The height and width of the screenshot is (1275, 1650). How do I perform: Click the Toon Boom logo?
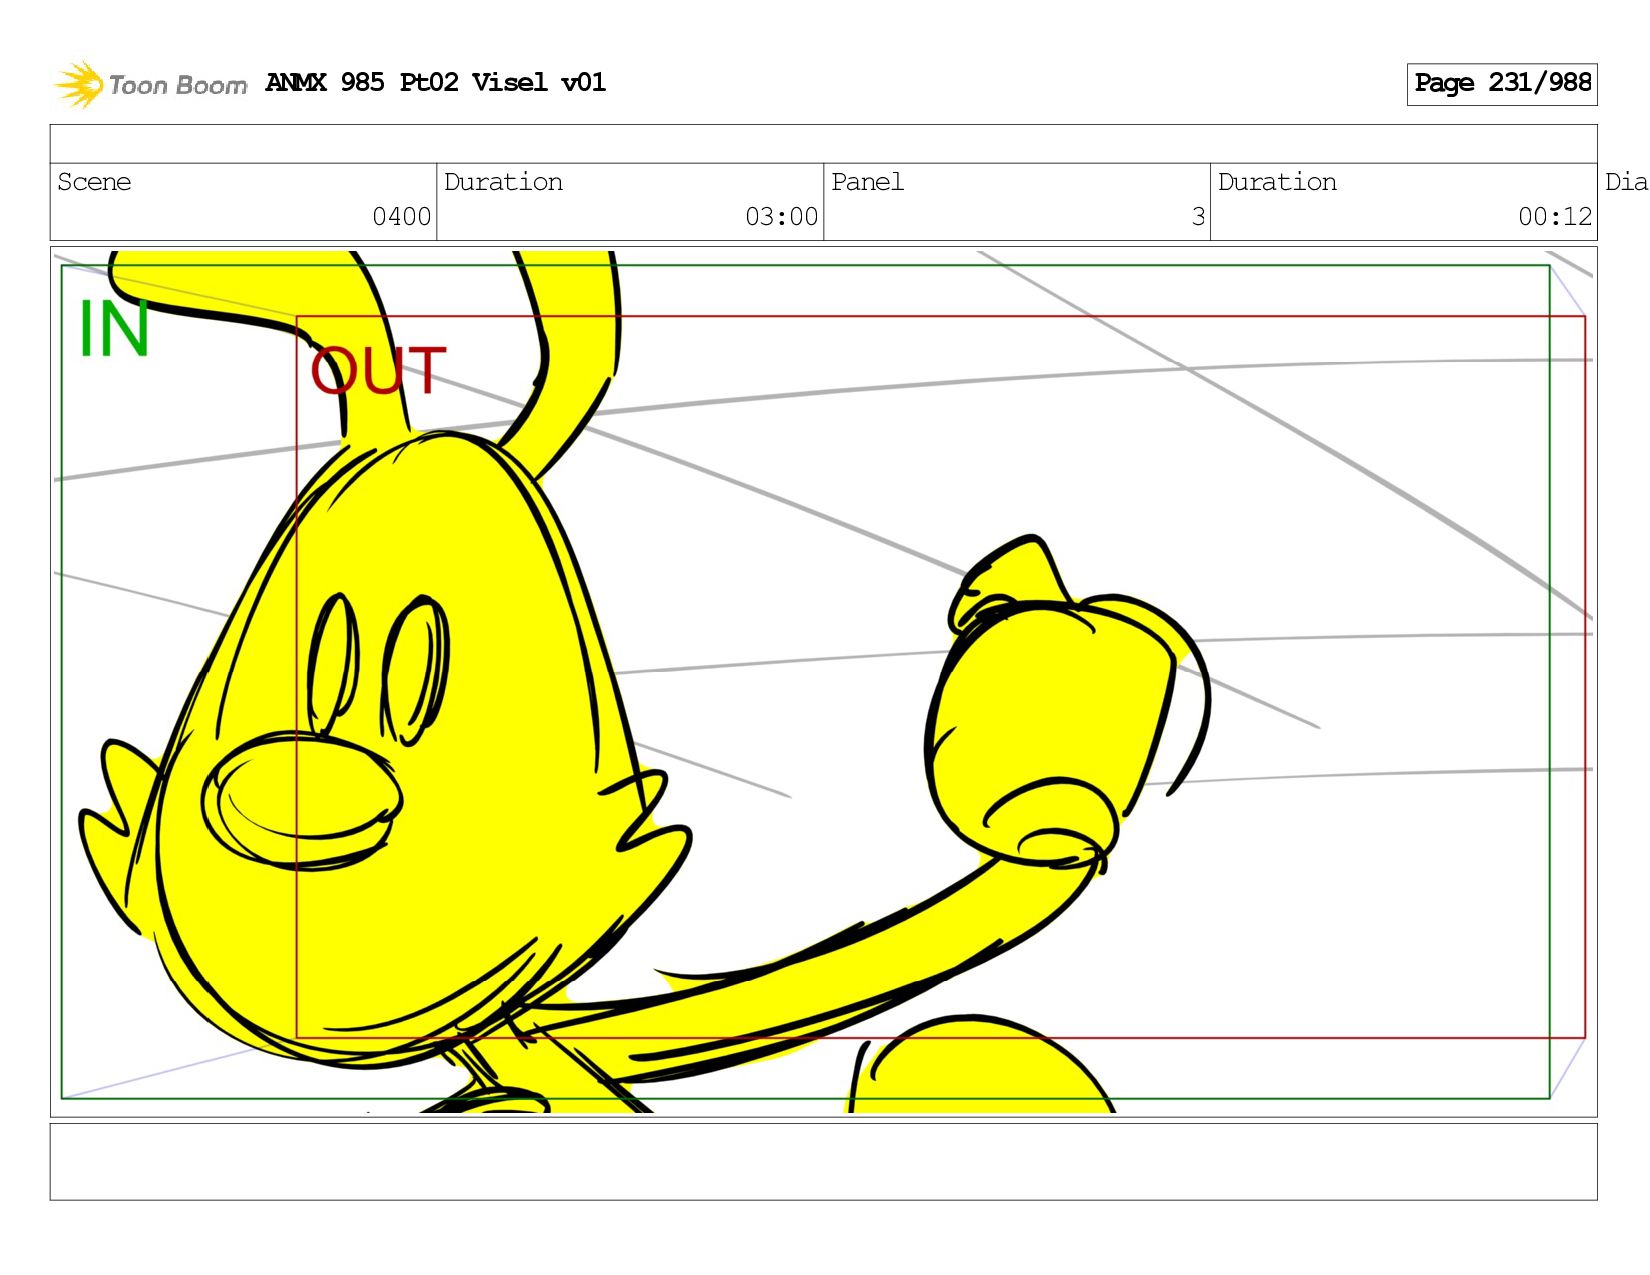[x=150, y=84]
